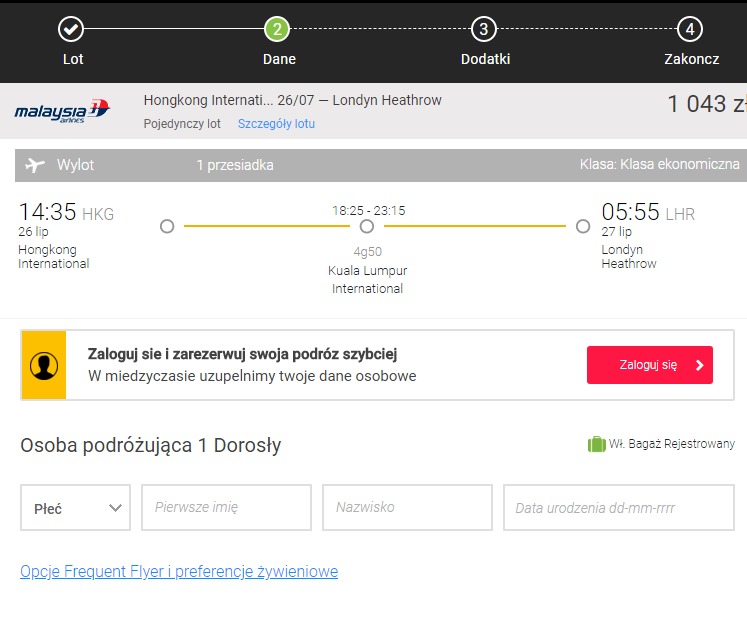Click 'Osoba podróżująca 1 Dorosły' heading
This screenshot has height=636, width=747.
[151, 445]
